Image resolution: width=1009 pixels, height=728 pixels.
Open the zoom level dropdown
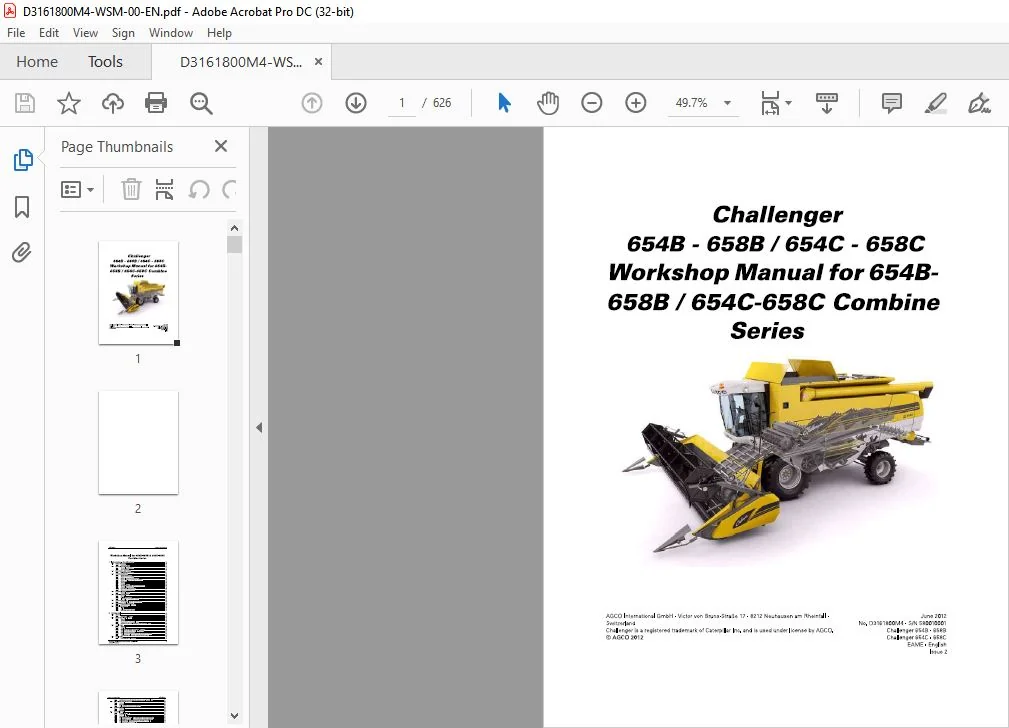pyautogui.click(x=727, y=103)
